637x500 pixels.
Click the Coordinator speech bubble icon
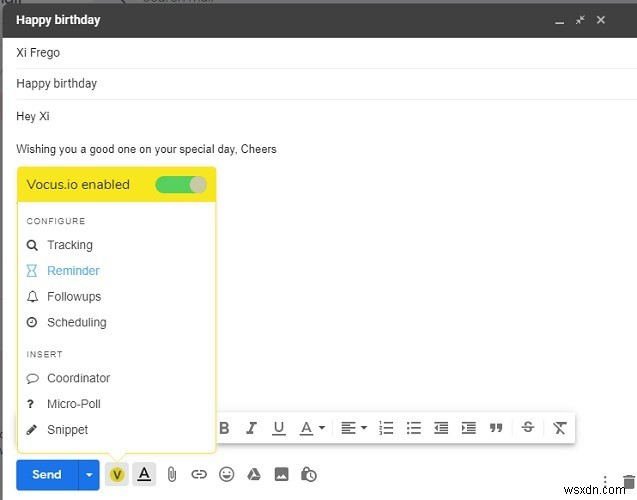pyautogui.click(x=32, y=379)
